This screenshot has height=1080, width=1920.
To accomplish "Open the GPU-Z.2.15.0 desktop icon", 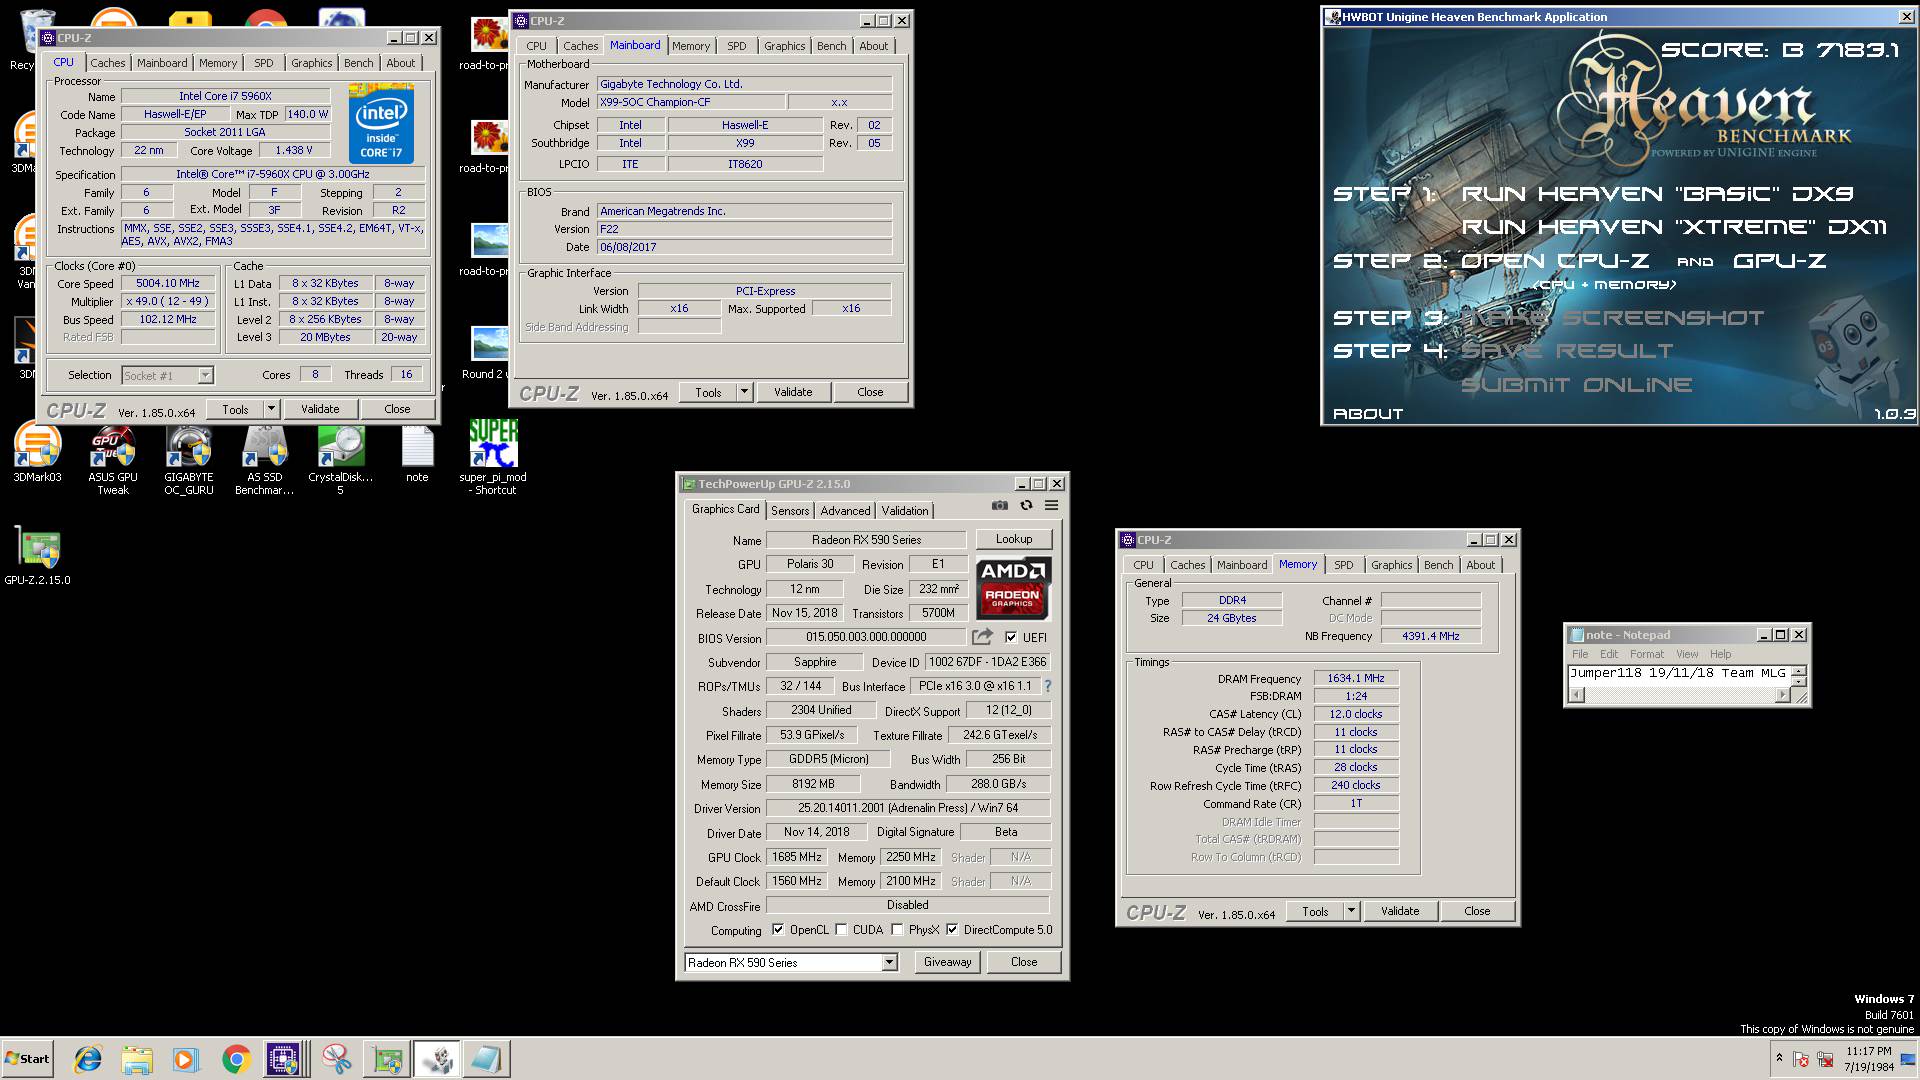I will pos(37,556).
